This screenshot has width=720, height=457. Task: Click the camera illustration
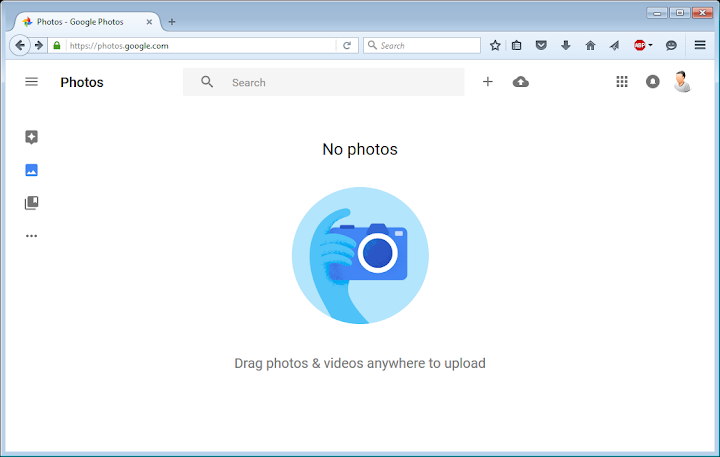pos(360,255)
